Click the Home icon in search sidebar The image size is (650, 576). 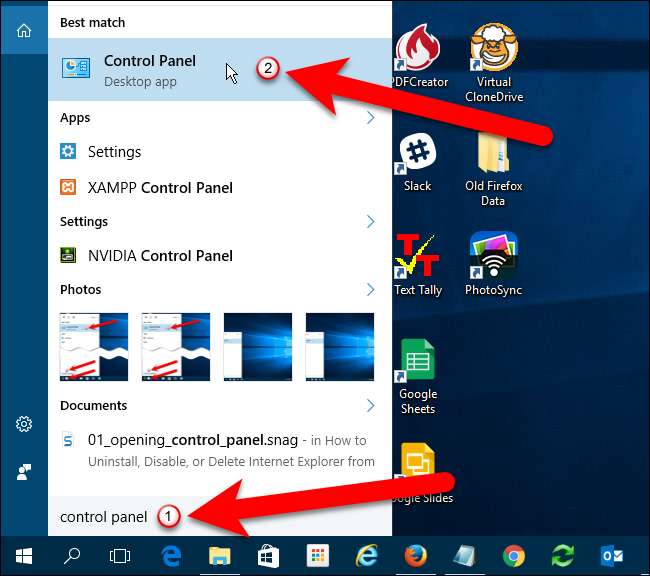(24, 30)
